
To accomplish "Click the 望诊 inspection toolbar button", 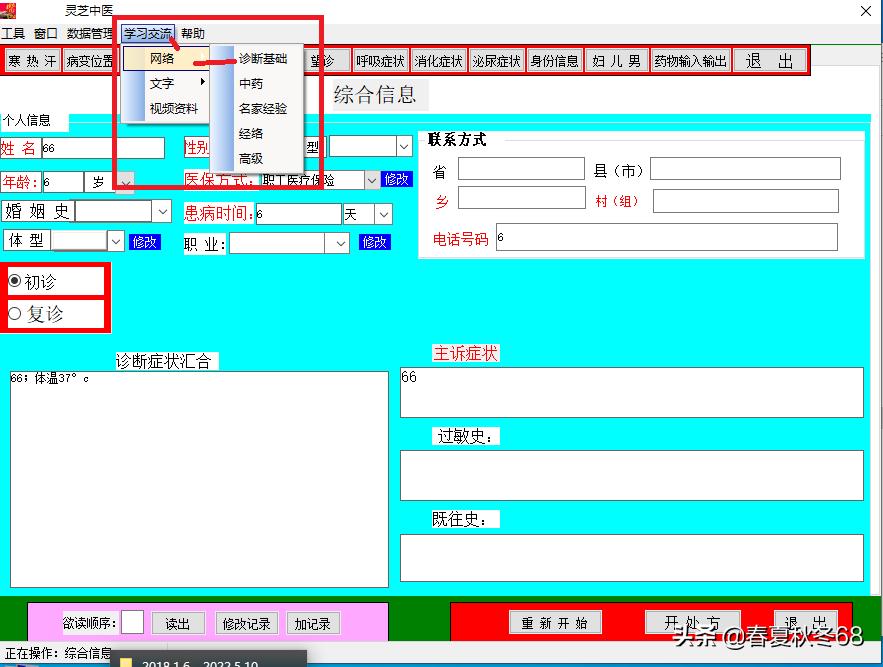I will [x=326, y=60].
